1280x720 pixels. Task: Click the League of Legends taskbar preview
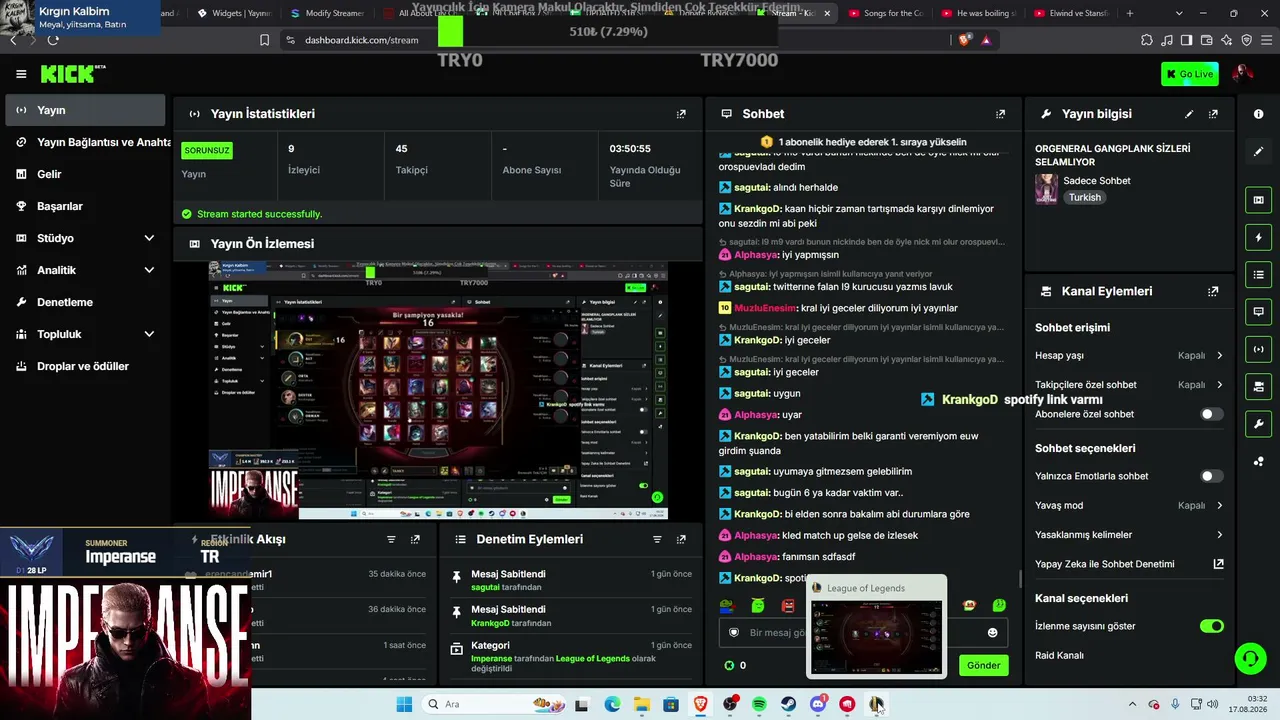point(876,627)
